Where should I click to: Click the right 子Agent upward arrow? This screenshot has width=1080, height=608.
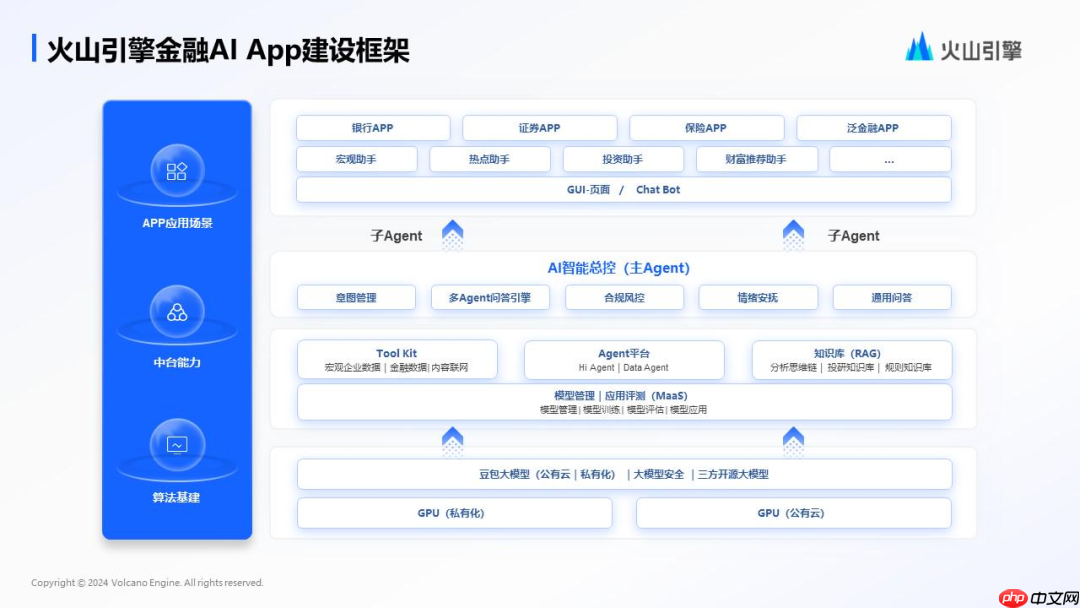point(793,235)
